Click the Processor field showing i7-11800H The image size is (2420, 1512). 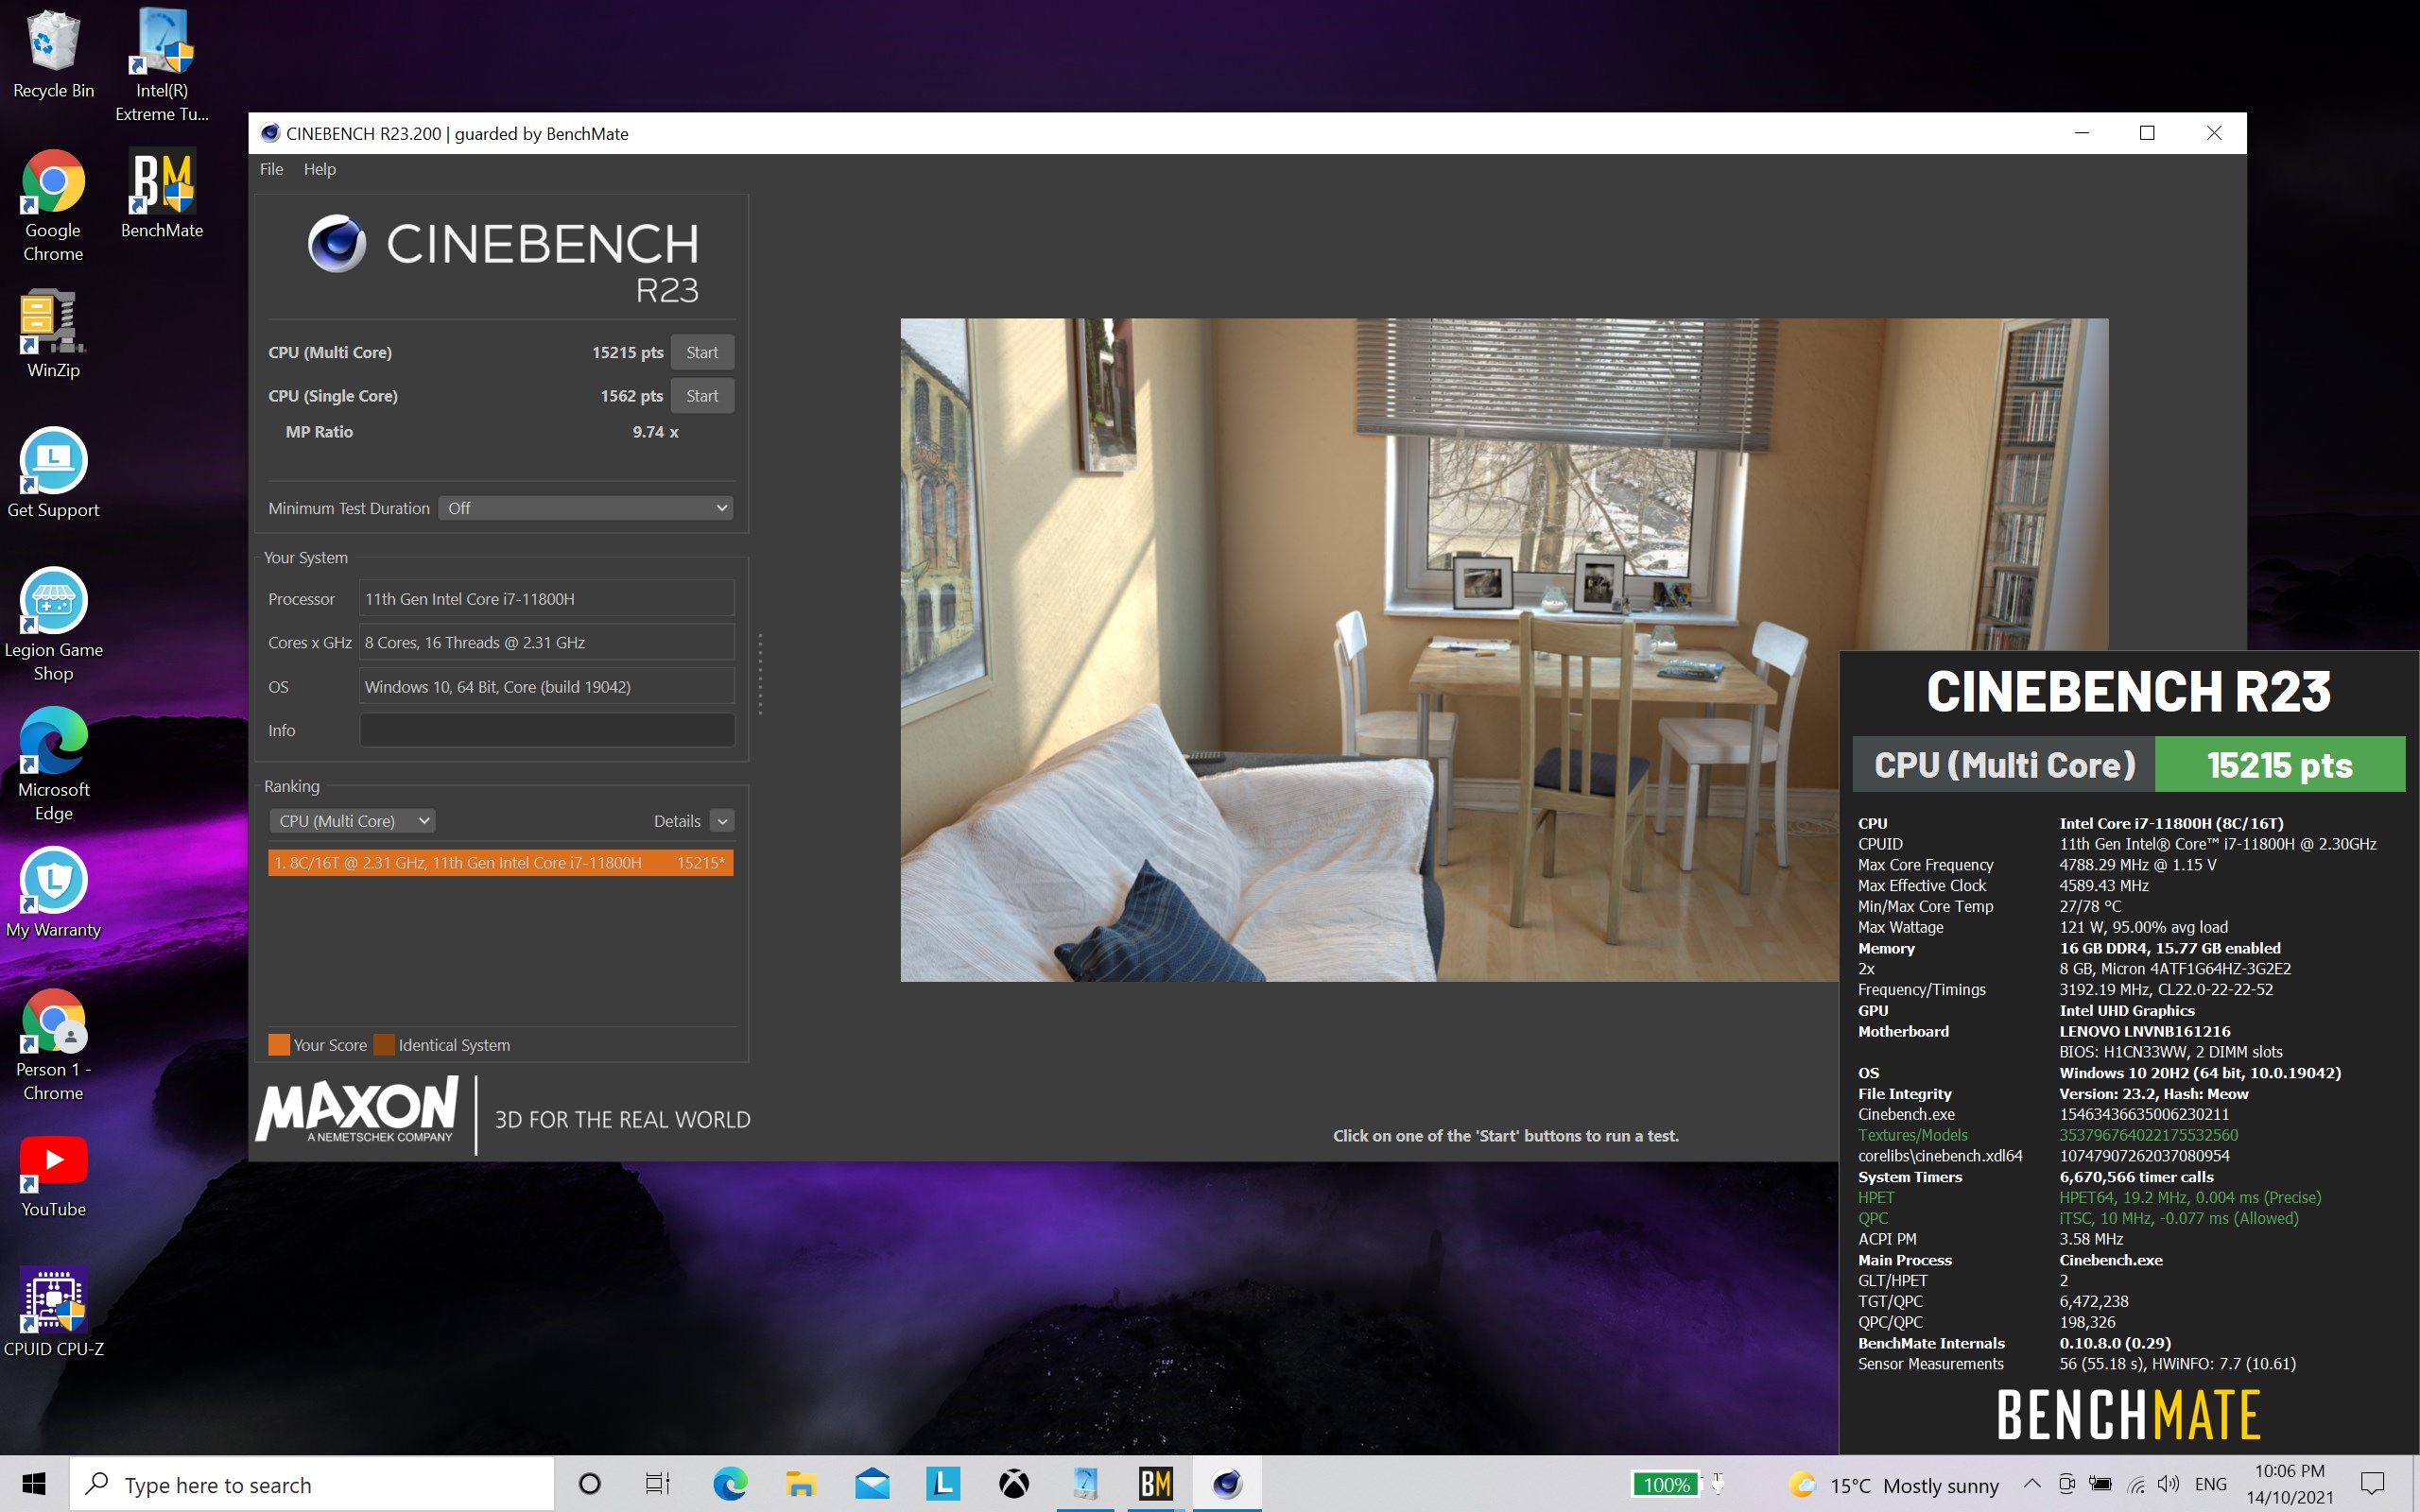(547, 599)
